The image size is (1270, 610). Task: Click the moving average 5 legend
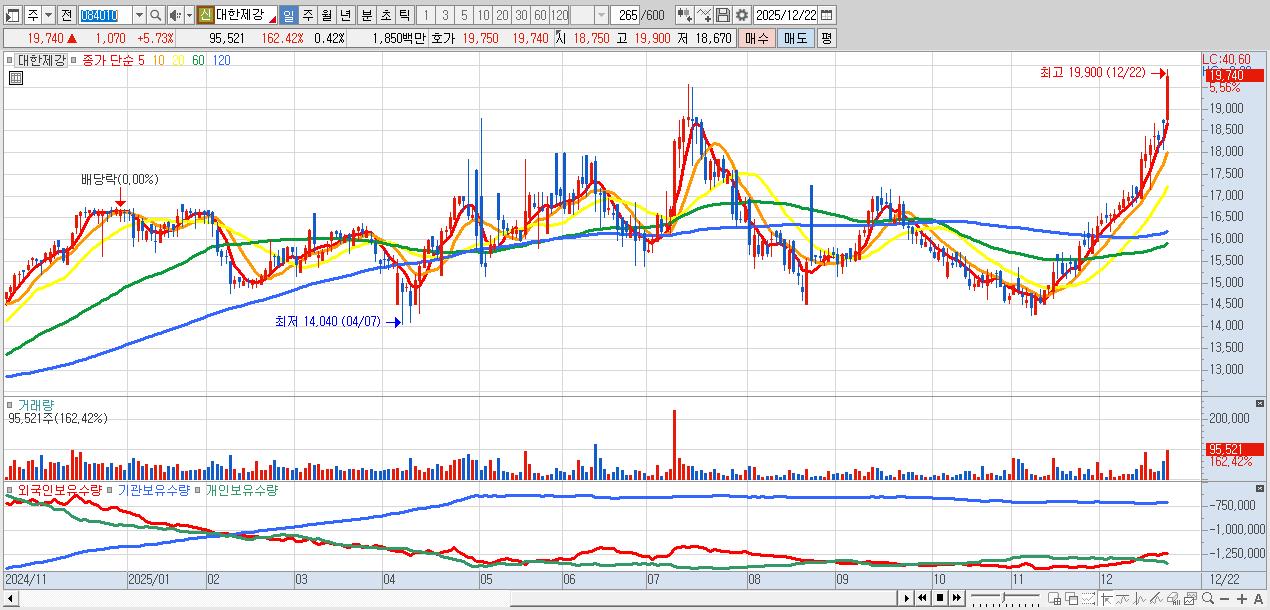(x=141, y=60)
